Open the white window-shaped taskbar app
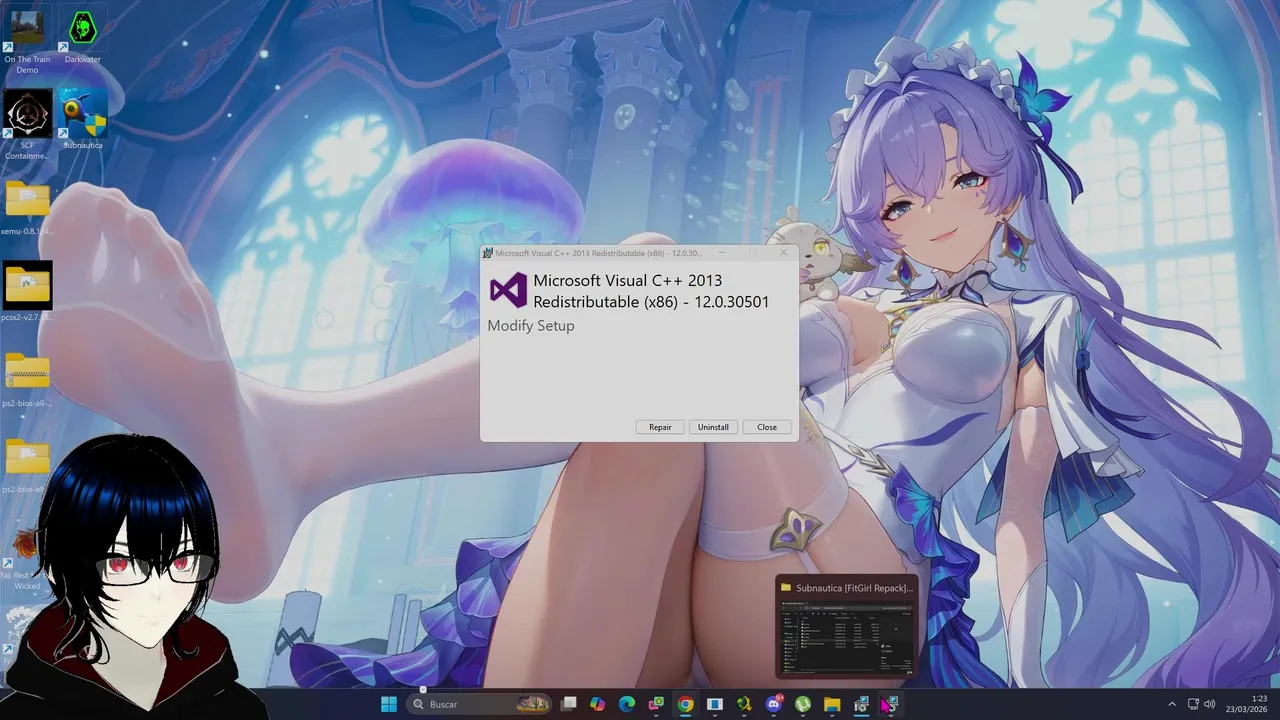1280x720 pixels. 714,704
